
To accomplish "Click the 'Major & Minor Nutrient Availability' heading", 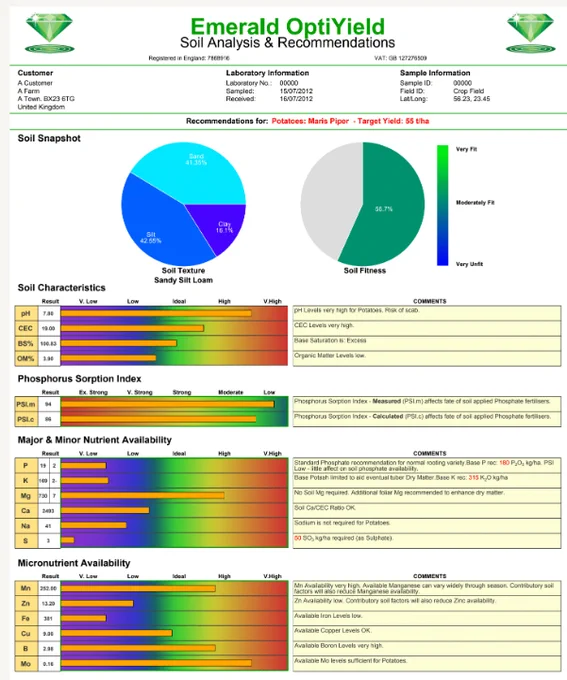I will (x=95, y=440).
